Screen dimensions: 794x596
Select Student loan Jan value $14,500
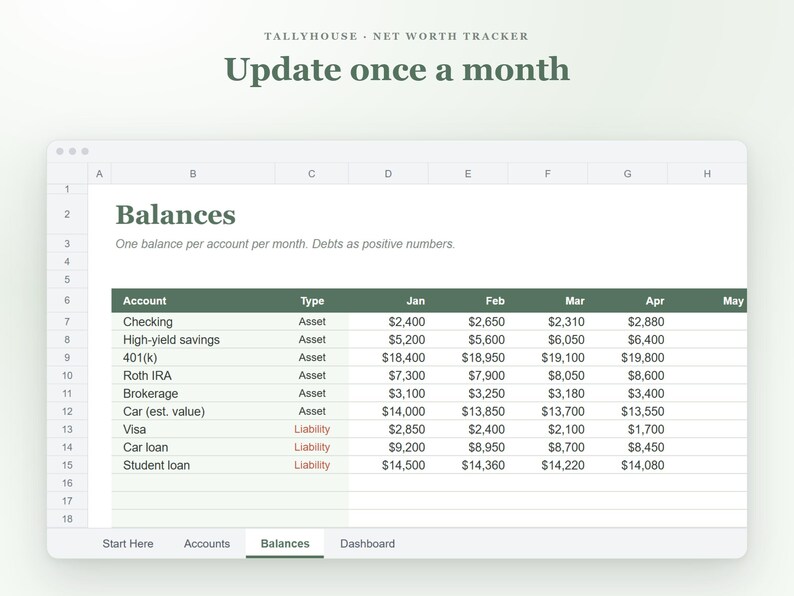(388, 465)
